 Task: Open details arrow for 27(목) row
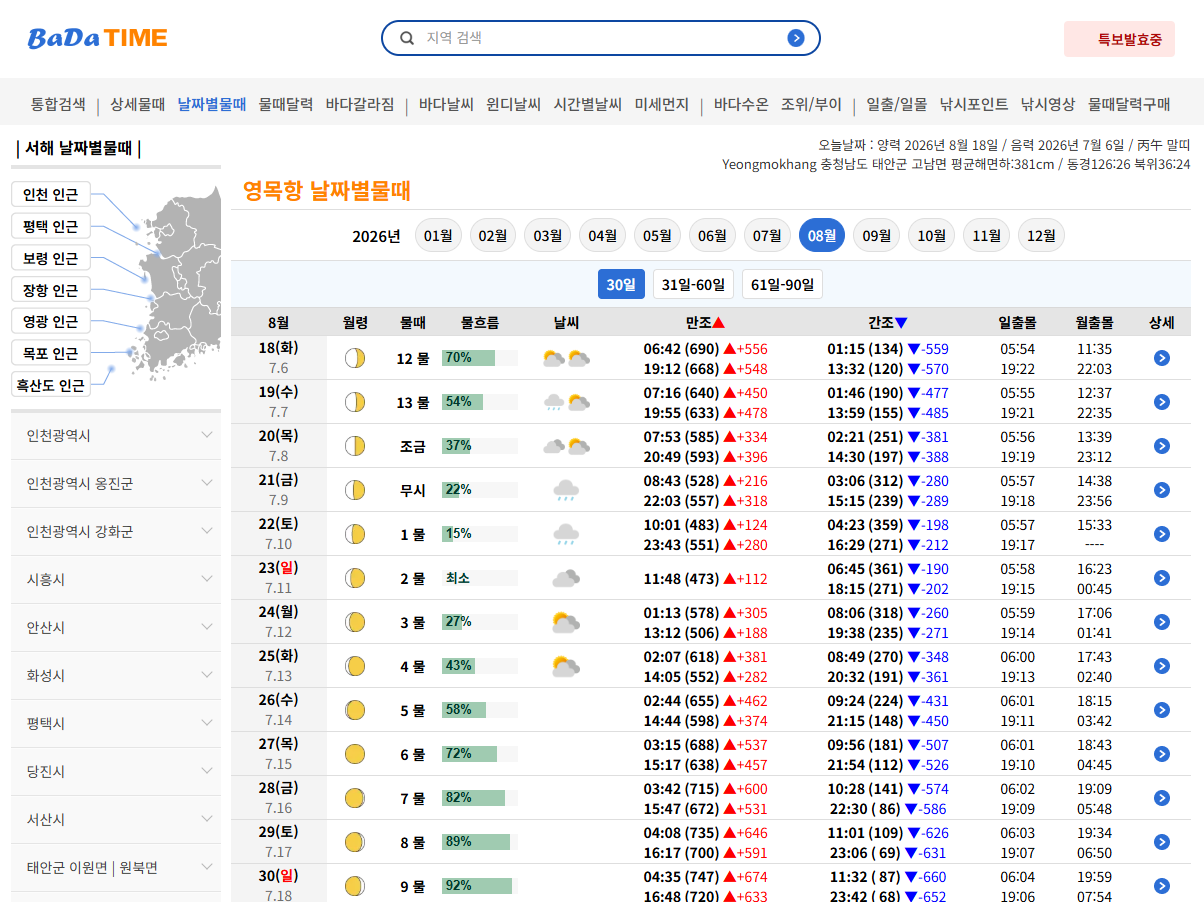pos(1161,754)
